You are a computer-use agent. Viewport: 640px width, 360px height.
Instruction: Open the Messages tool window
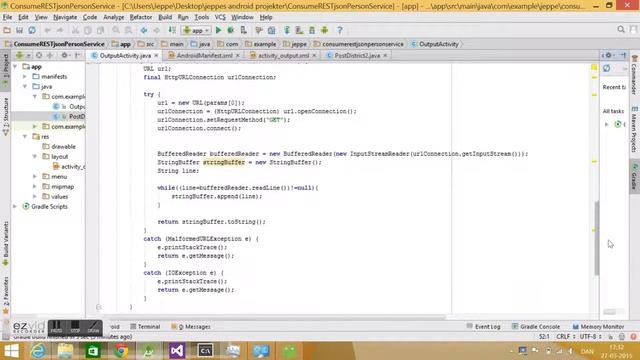click(x=191, y=327)
